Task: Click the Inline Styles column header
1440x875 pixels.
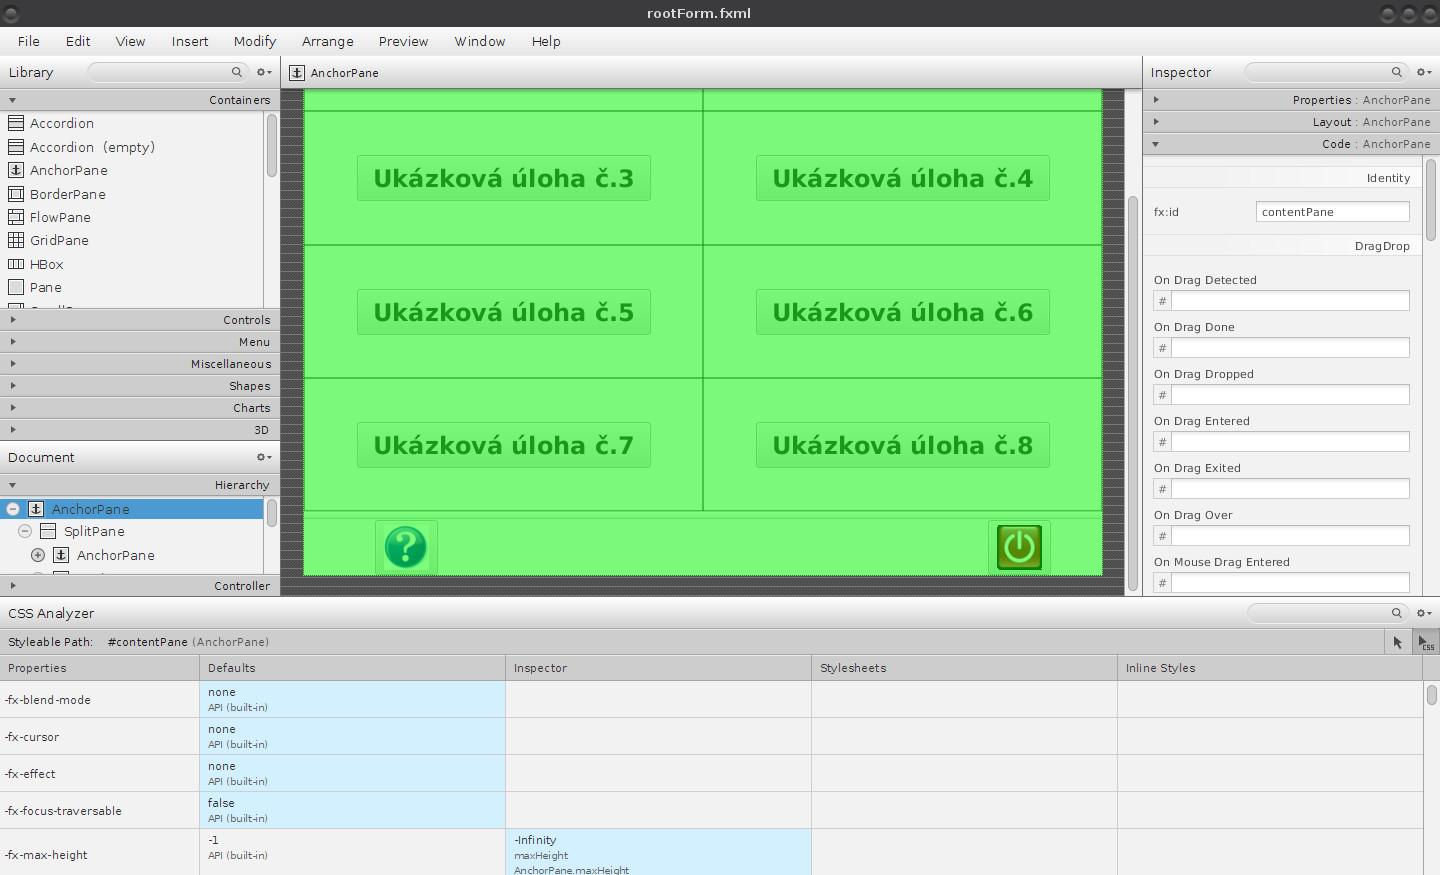Action: coord(1270,668)
